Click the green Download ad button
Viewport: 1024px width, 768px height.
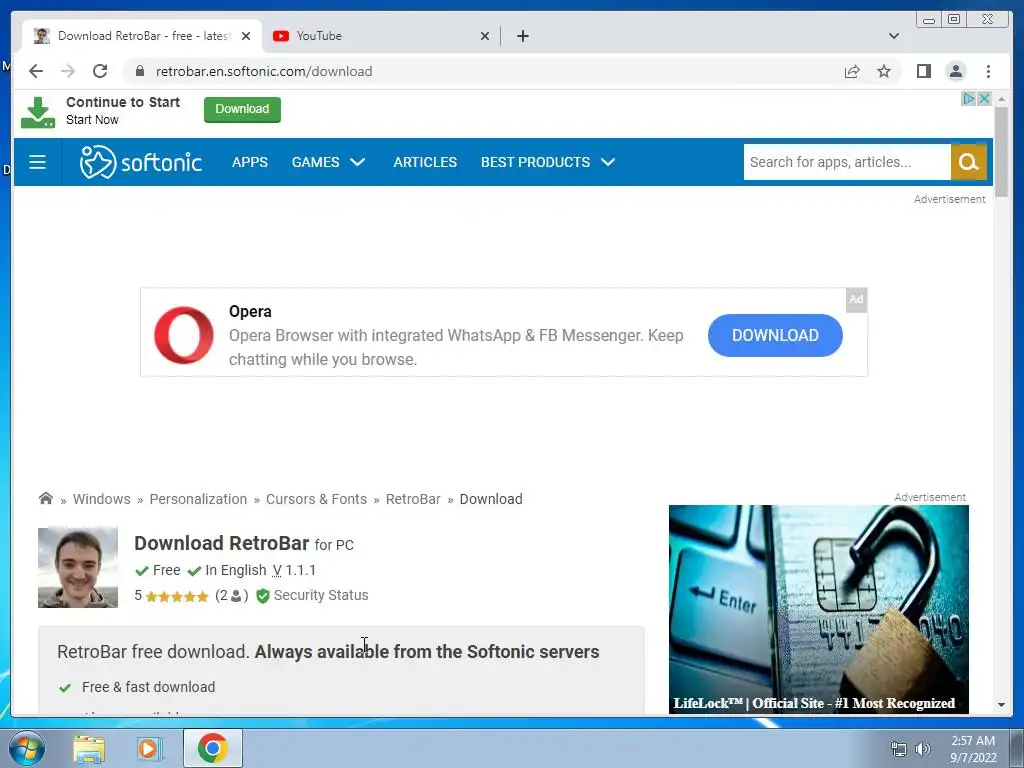click(x=242, y=109)
